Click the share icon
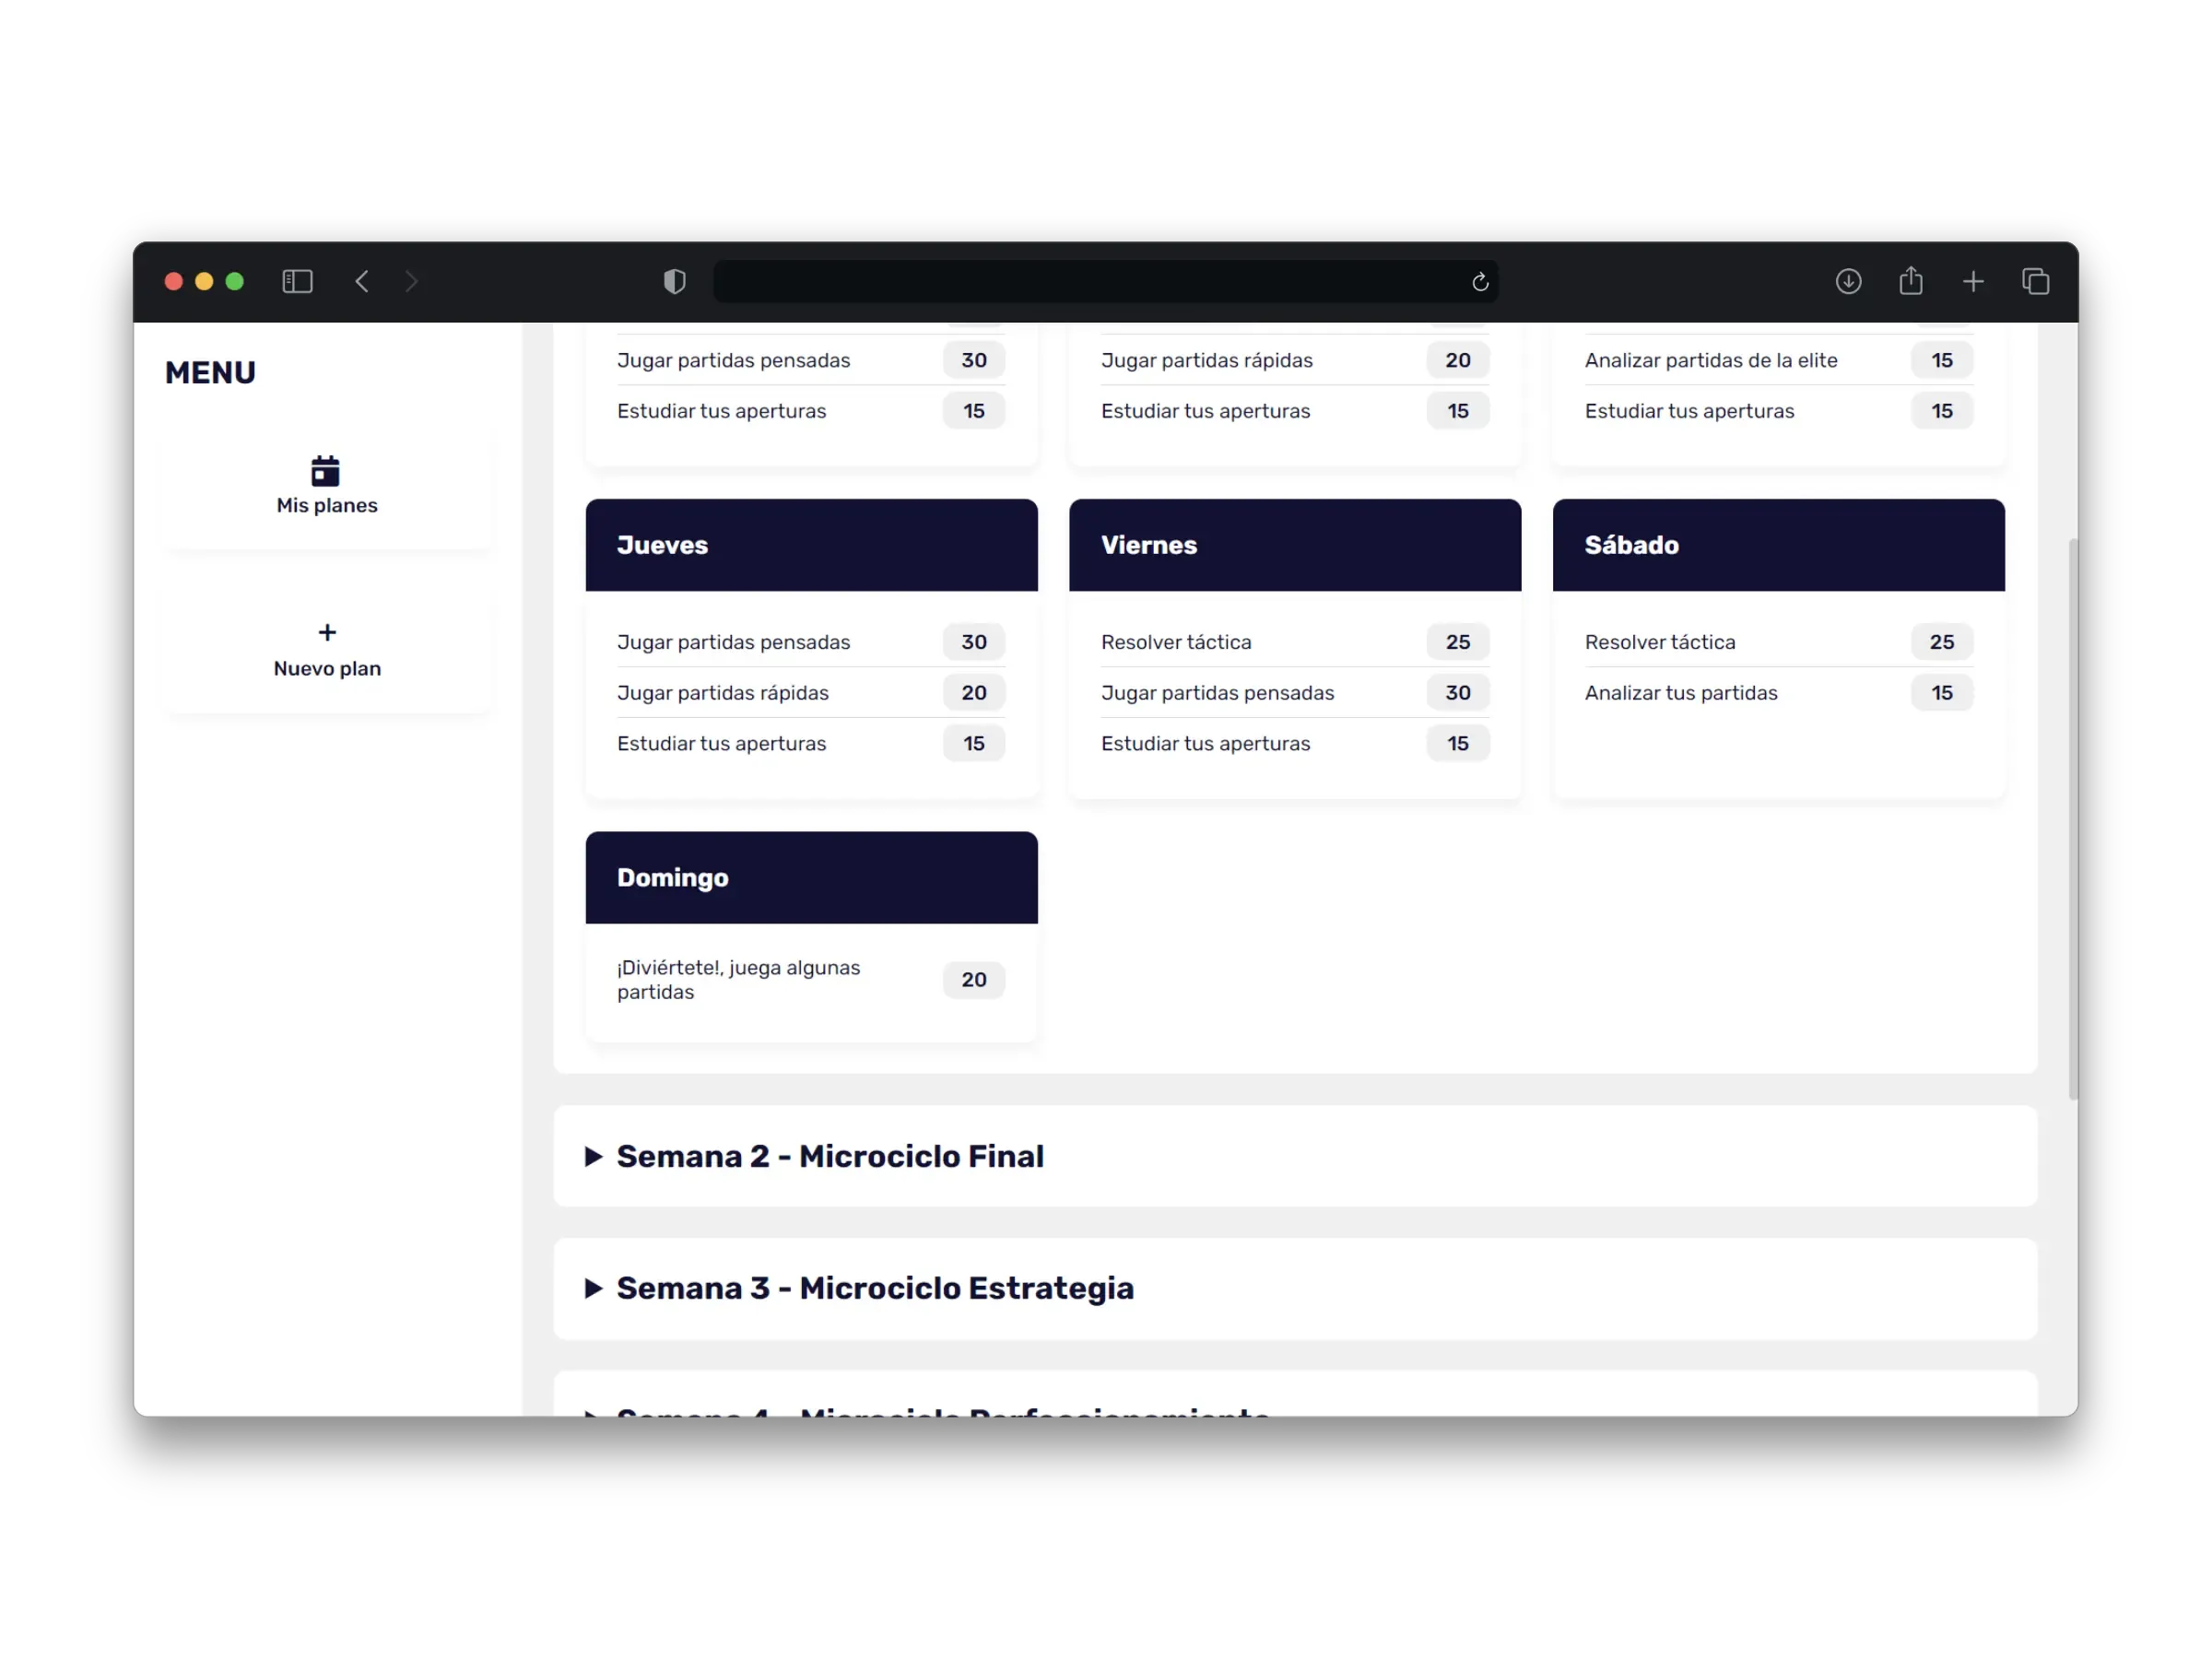 click(x=1911, y=281)
